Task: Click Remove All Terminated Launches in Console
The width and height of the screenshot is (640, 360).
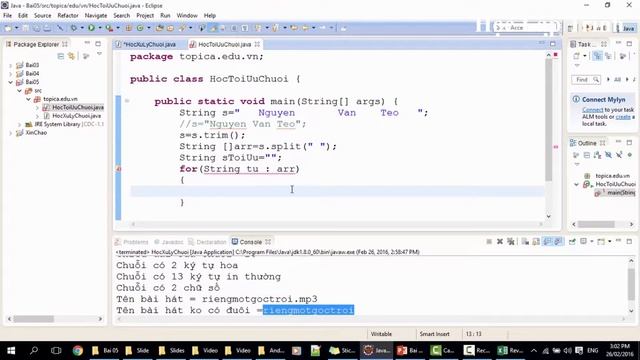Action: point(511,242)
